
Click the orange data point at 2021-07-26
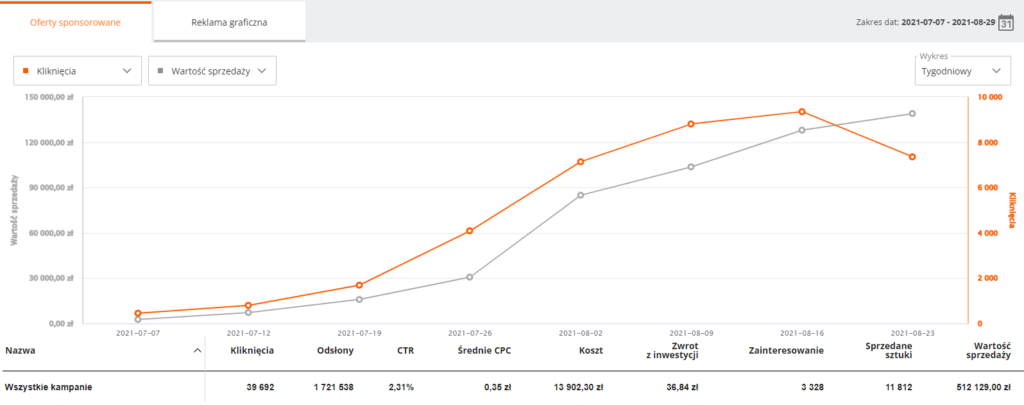[470, 231]
